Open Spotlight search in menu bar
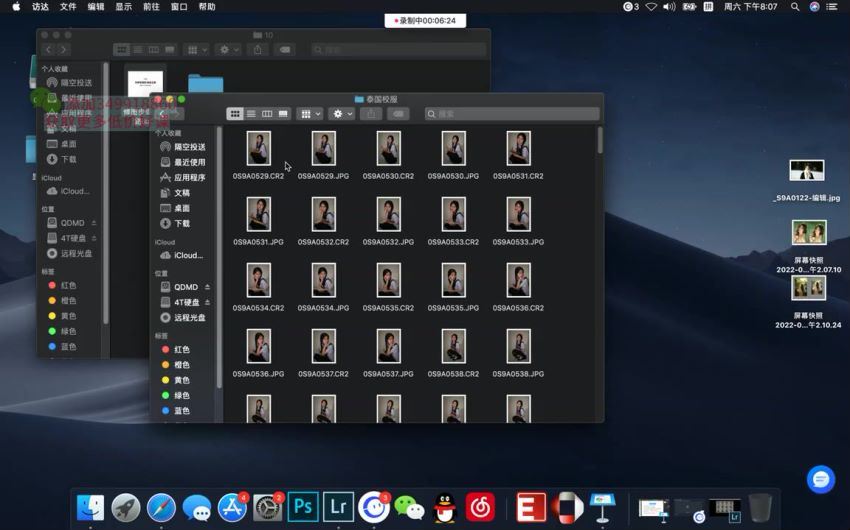This screenshot has width=850, height=530. pyautogui.click(x=795, y=7)
